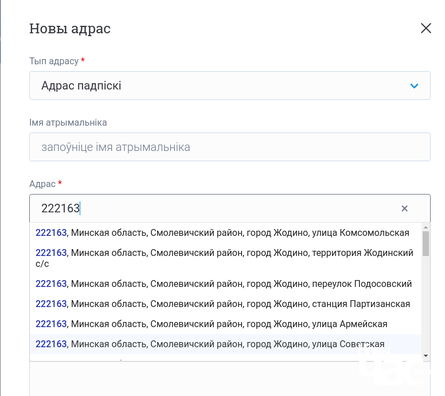Image resolution: width=445 pixels, height=396 pixels.
Task: Select suggestion улица Комсомольская
Action: pyautogui.click(x=225, y=233)
